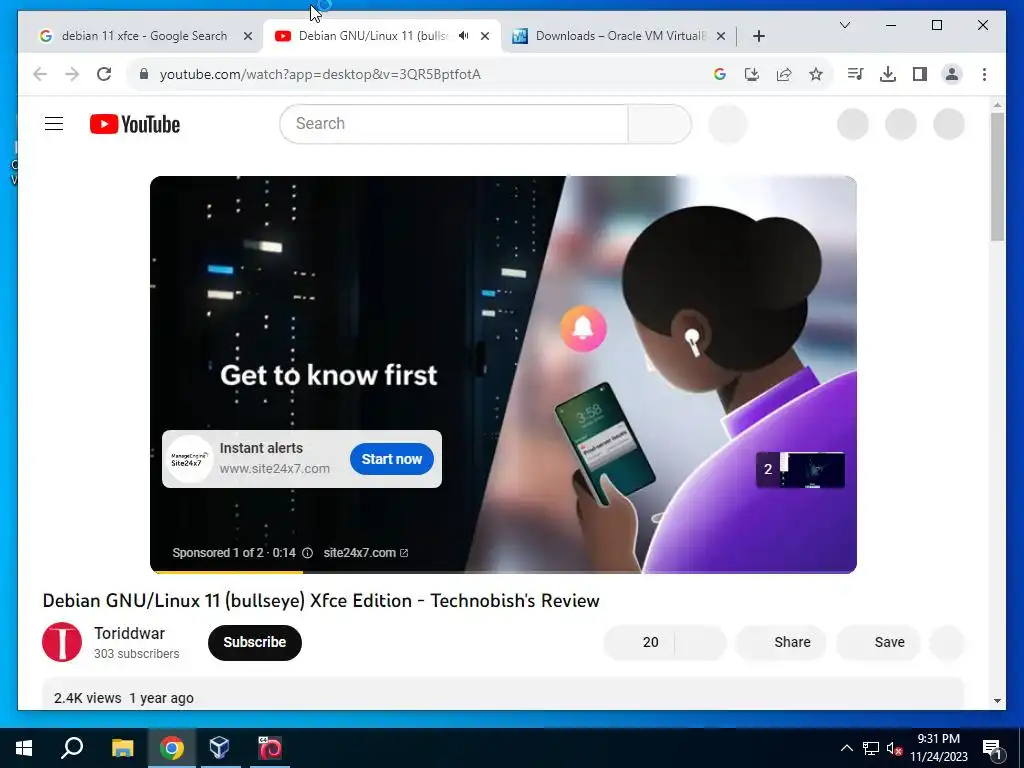Switch to Downloads Oracle VM VirtualBox tab
Screen dimensions: 1024x768
(x=620, y=36)
